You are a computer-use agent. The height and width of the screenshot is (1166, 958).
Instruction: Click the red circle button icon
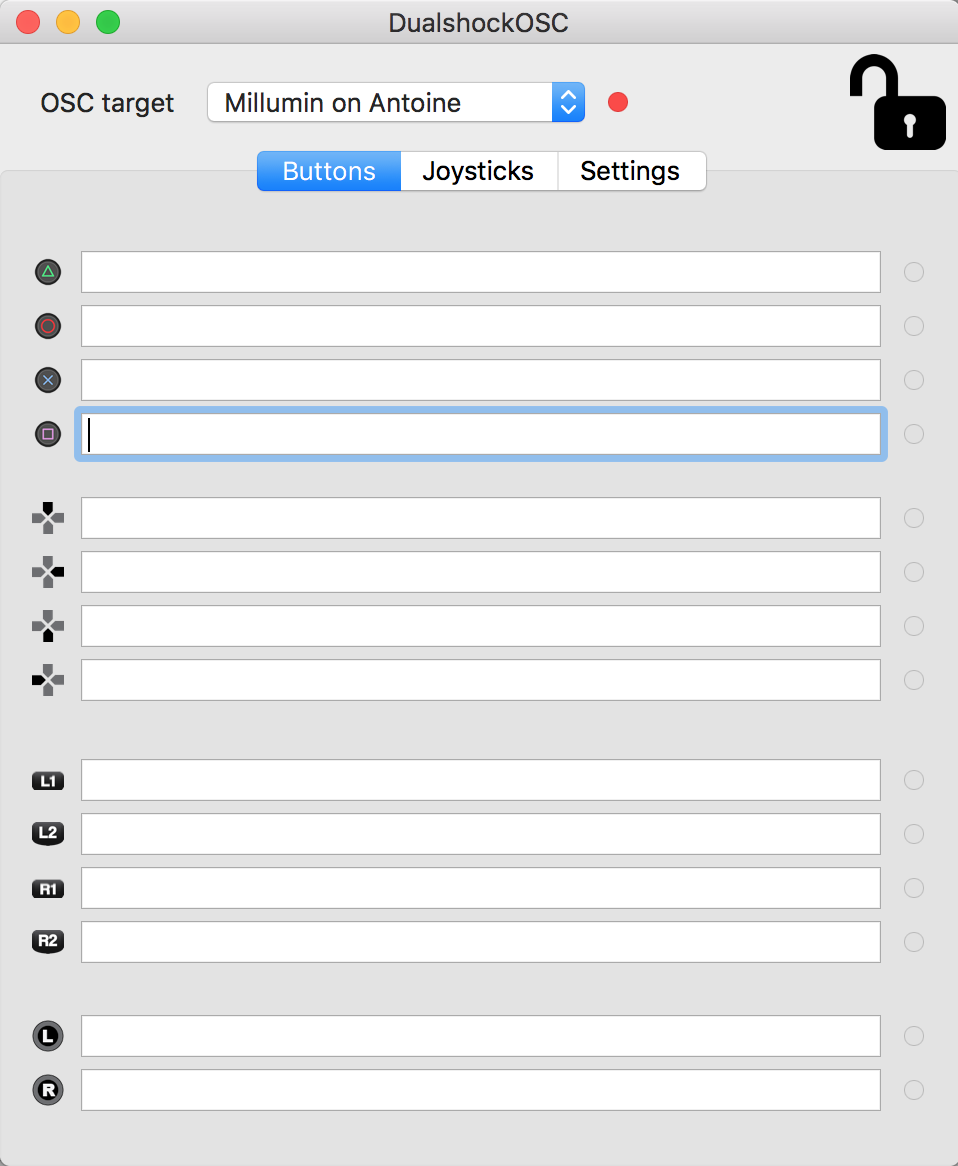coord(48,326)
